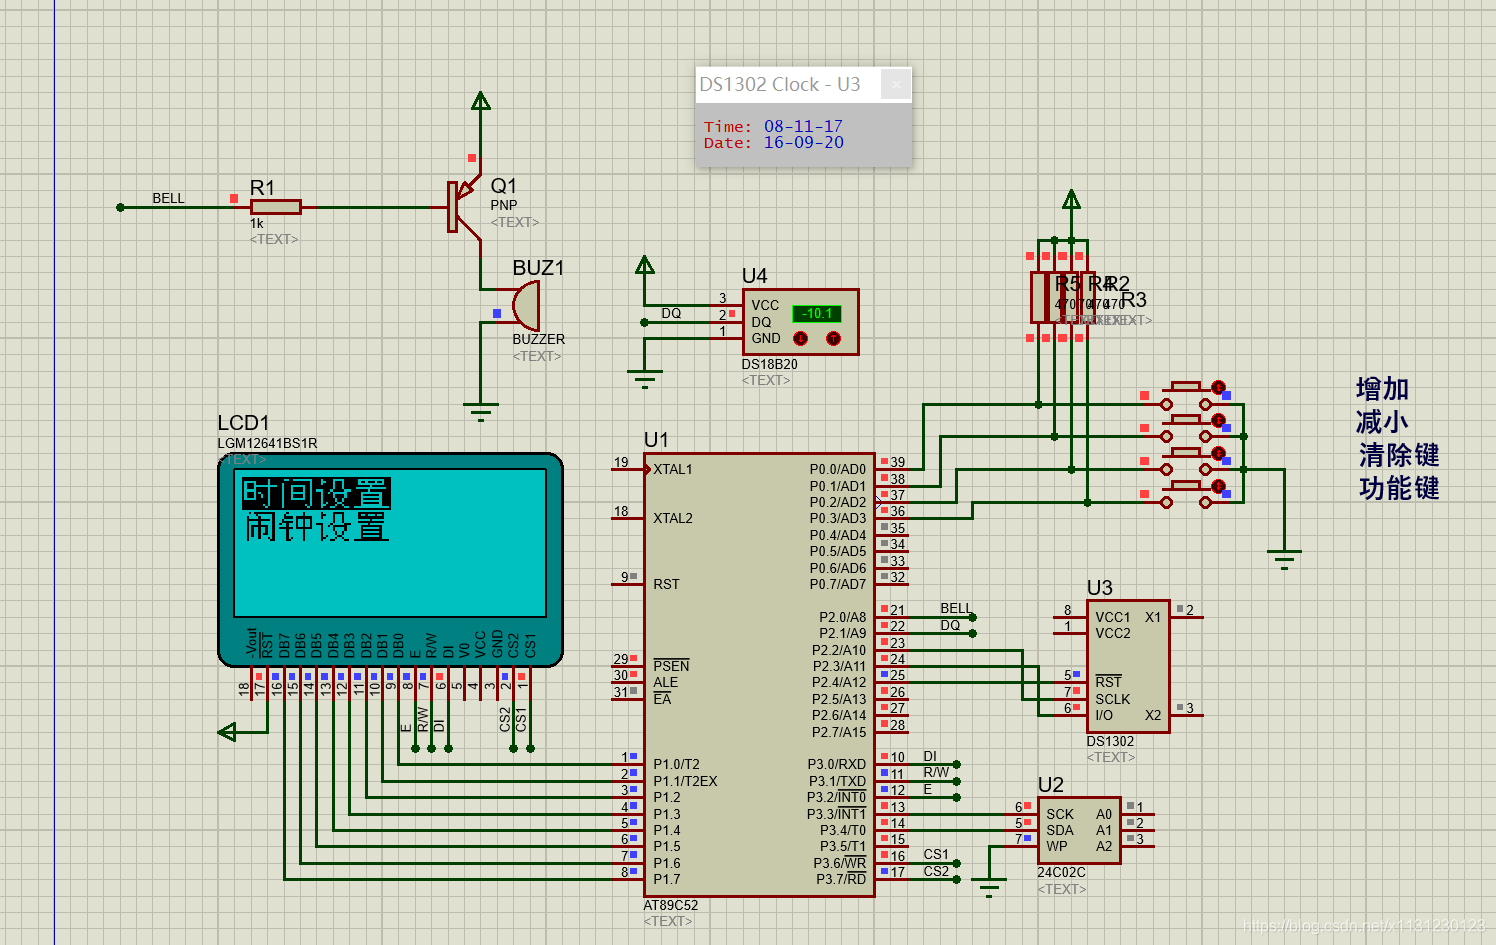Click DS18B20 decrease temperature arrow
This screenshot has width=1496, height=945.
pos(800,339)
